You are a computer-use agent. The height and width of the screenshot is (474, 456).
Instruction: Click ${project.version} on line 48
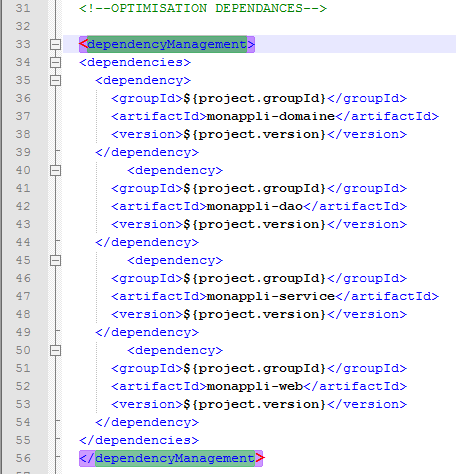(x=255, y=314)
